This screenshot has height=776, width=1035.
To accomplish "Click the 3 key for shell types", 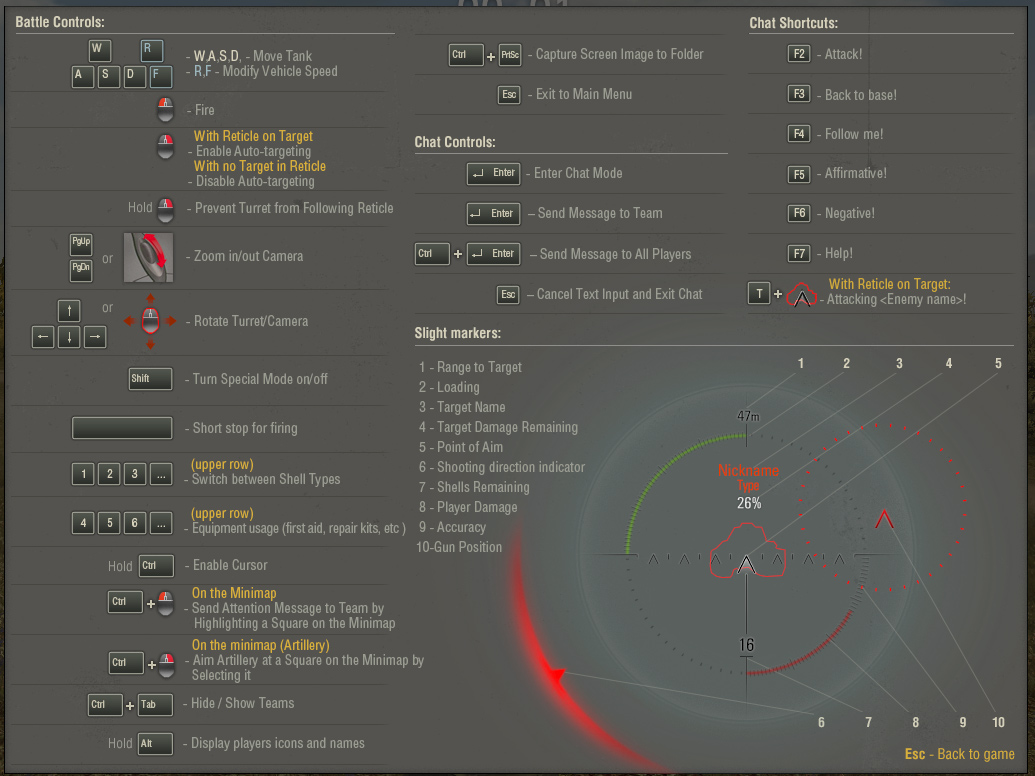I will pos(135,474).
